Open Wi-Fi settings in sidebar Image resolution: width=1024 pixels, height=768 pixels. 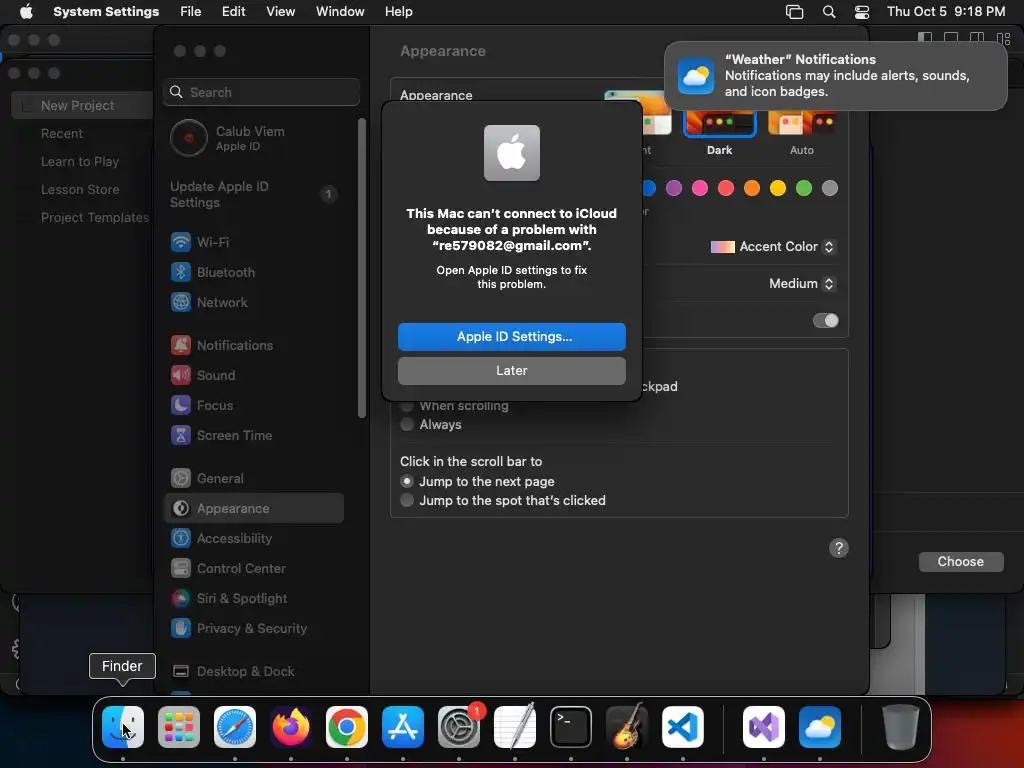(254, 242)
